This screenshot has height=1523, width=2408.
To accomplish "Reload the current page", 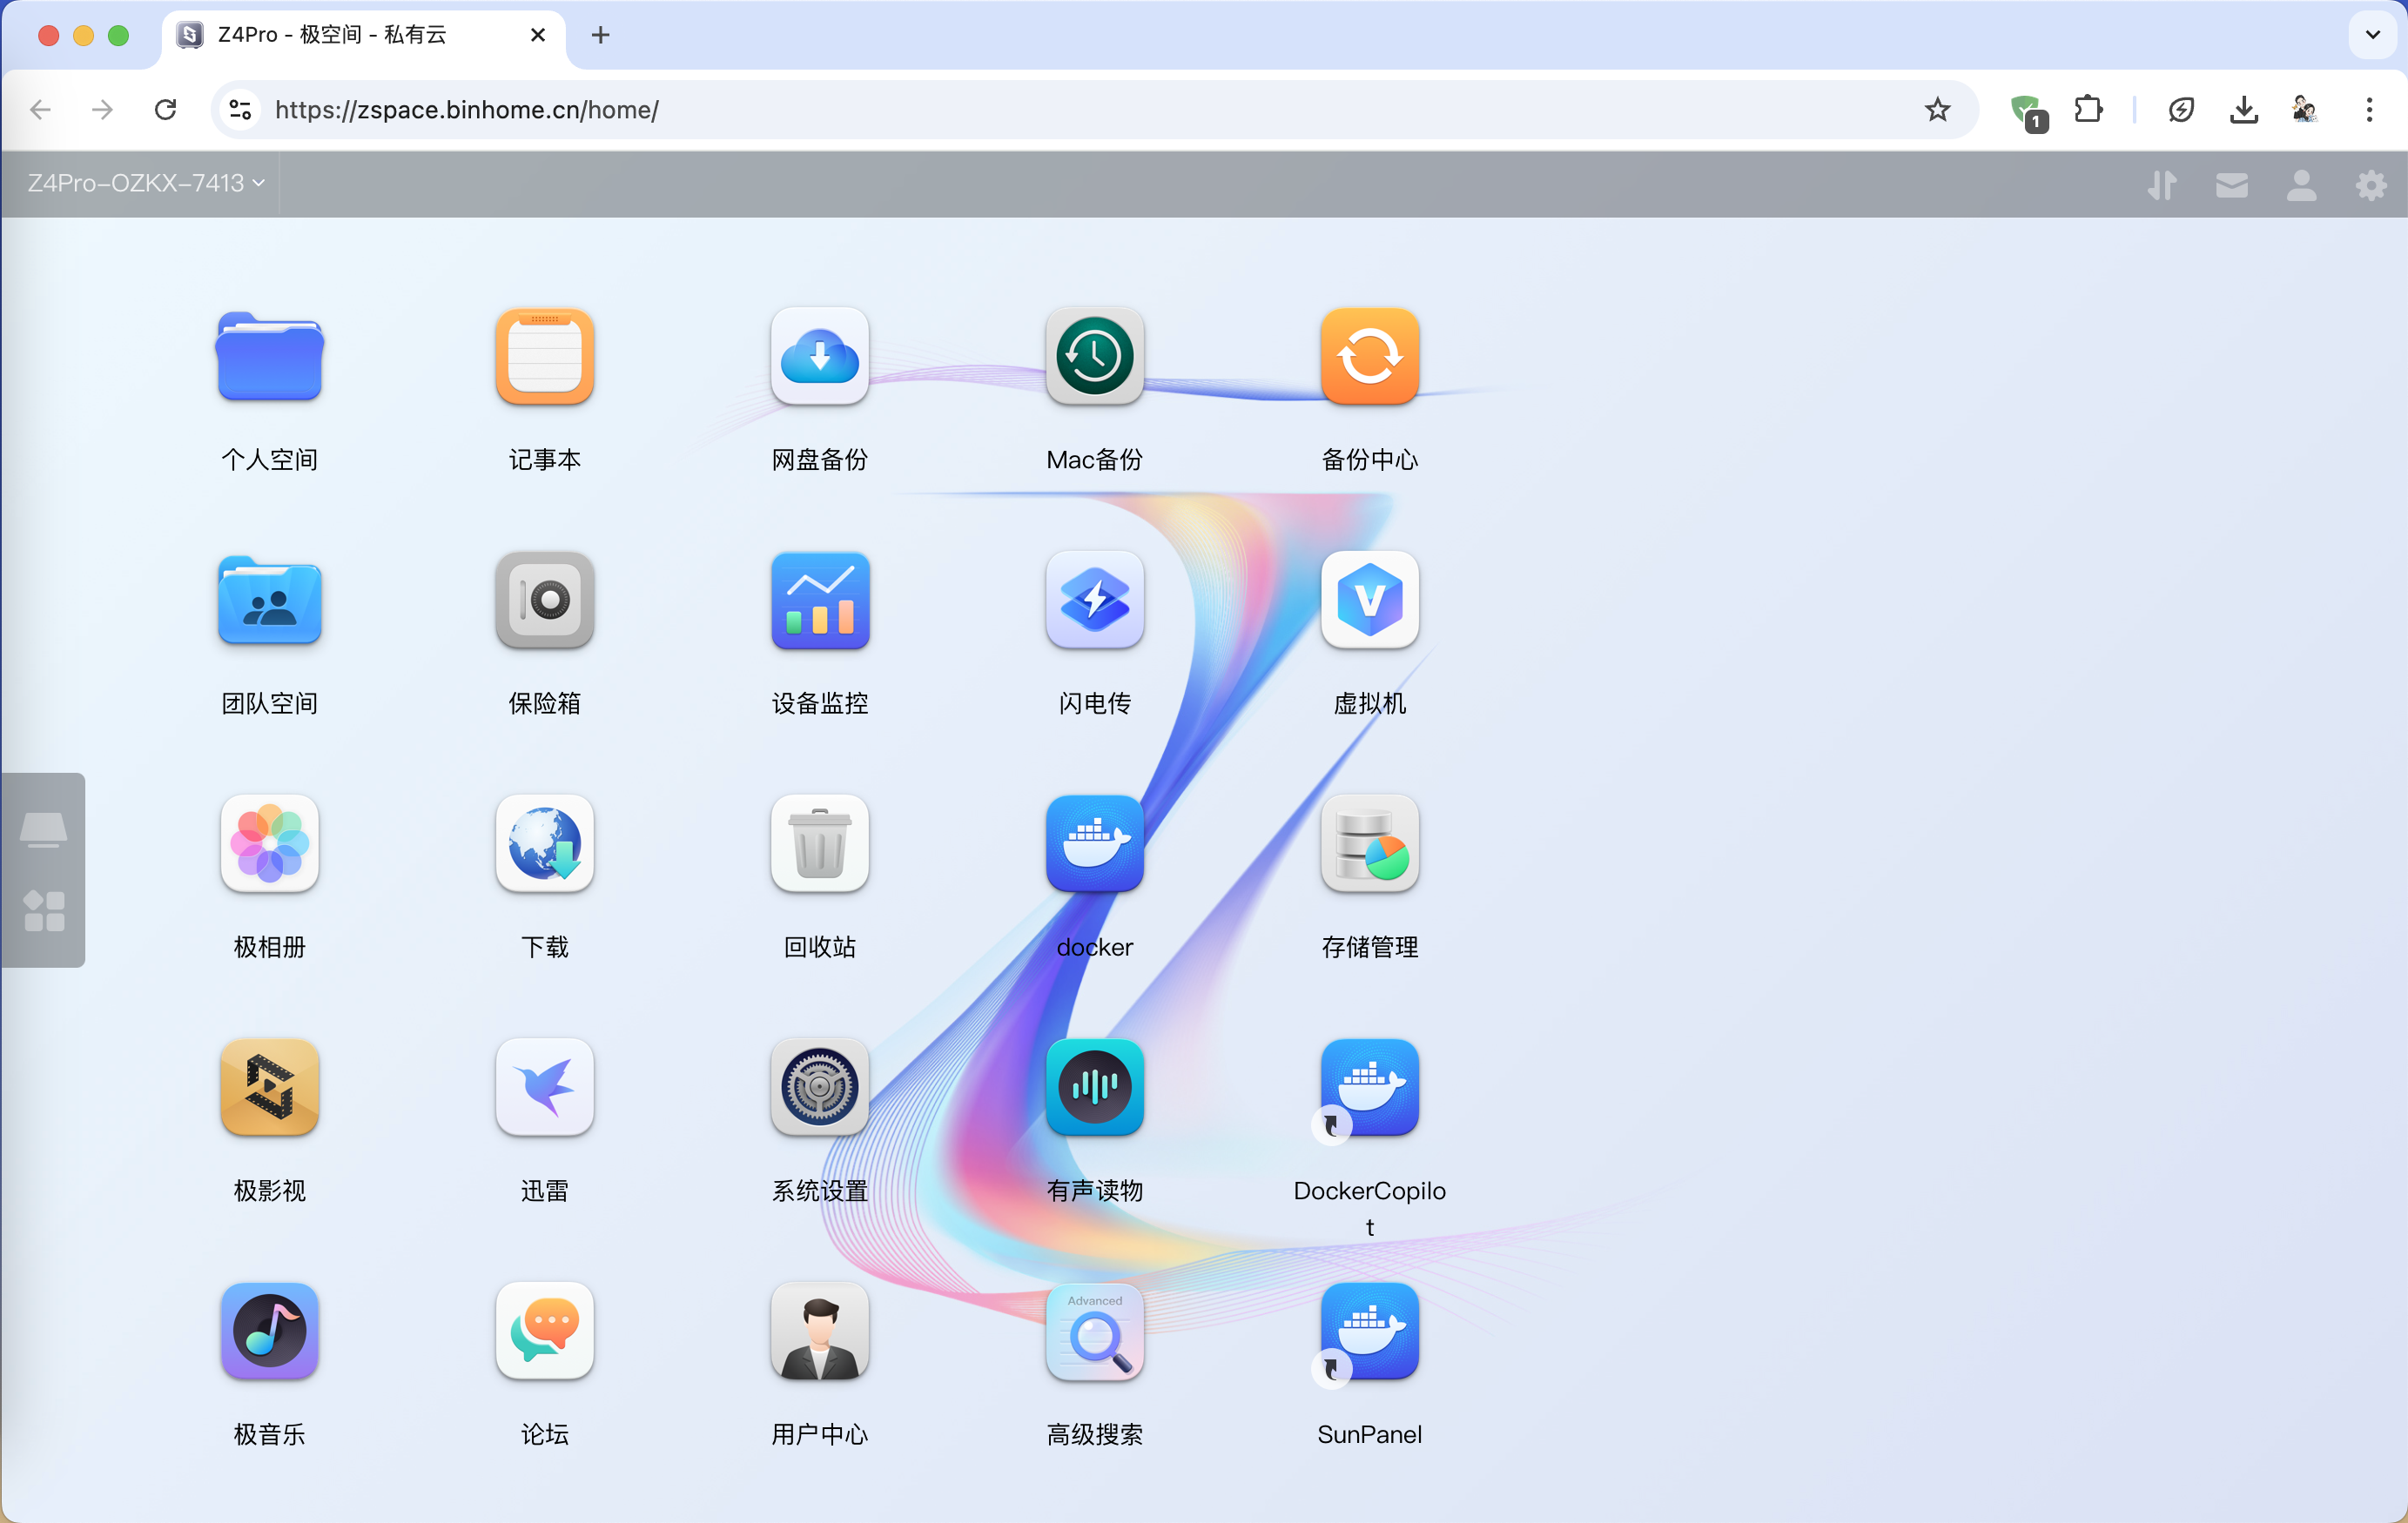I will (x=165, y=109).
